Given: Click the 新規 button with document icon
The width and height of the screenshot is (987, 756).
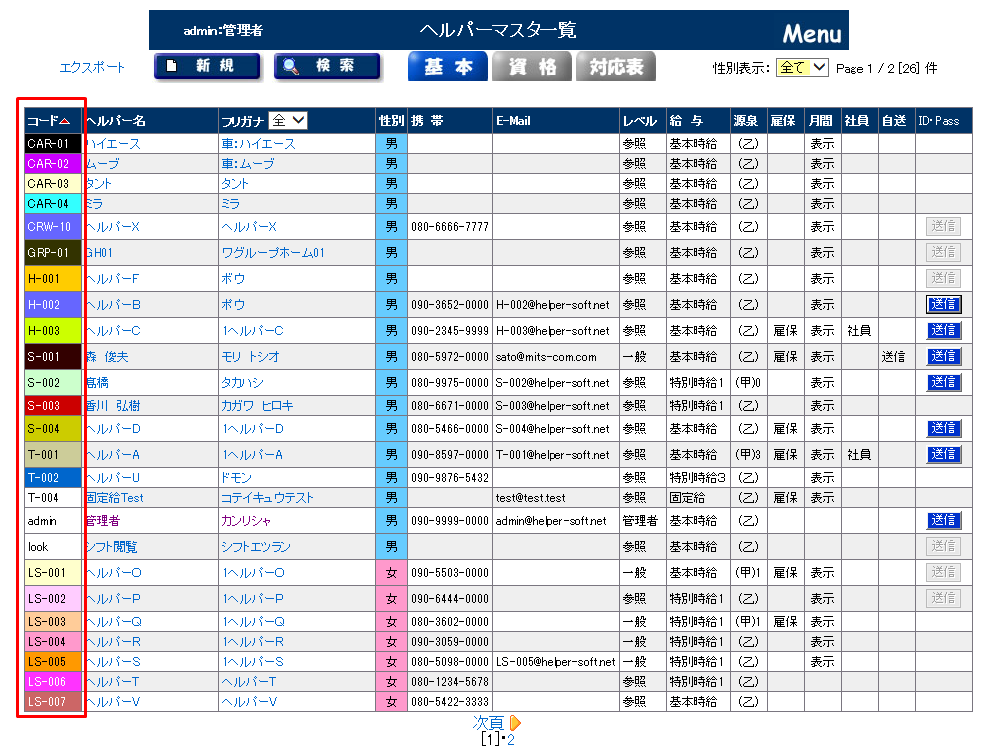Looking at the screenshot, I should (207, 67).
